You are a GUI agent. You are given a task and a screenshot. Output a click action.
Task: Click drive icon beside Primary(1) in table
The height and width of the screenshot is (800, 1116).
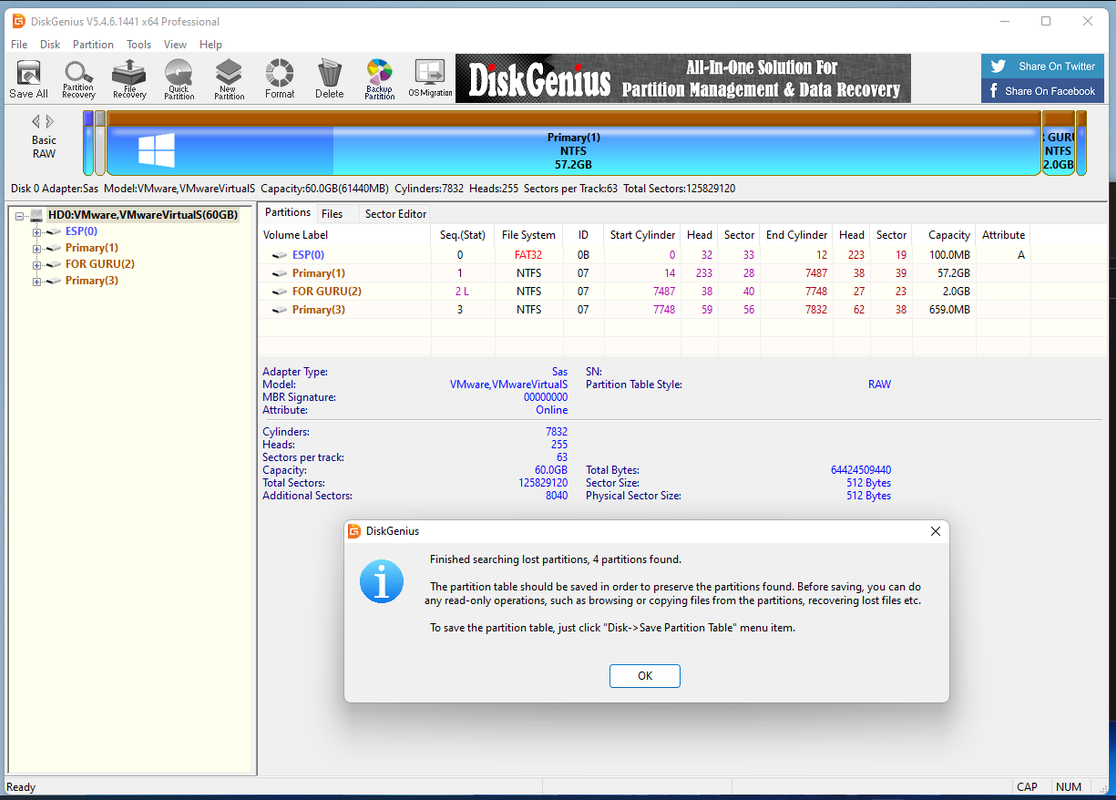280,273
